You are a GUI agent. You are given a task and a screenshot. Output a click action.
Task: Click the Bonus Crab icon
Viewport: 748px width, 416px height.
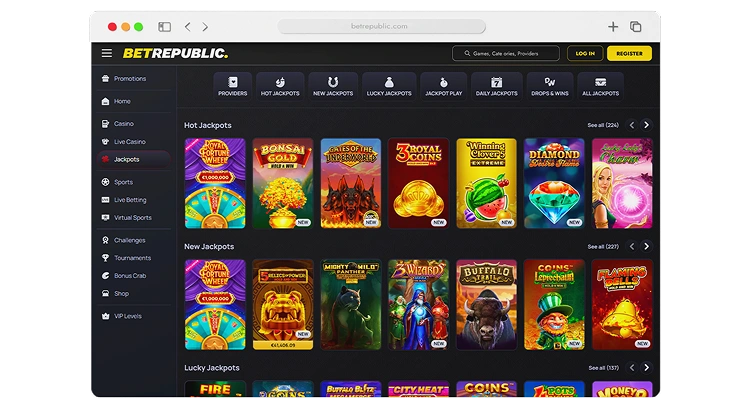coord(105,276)
